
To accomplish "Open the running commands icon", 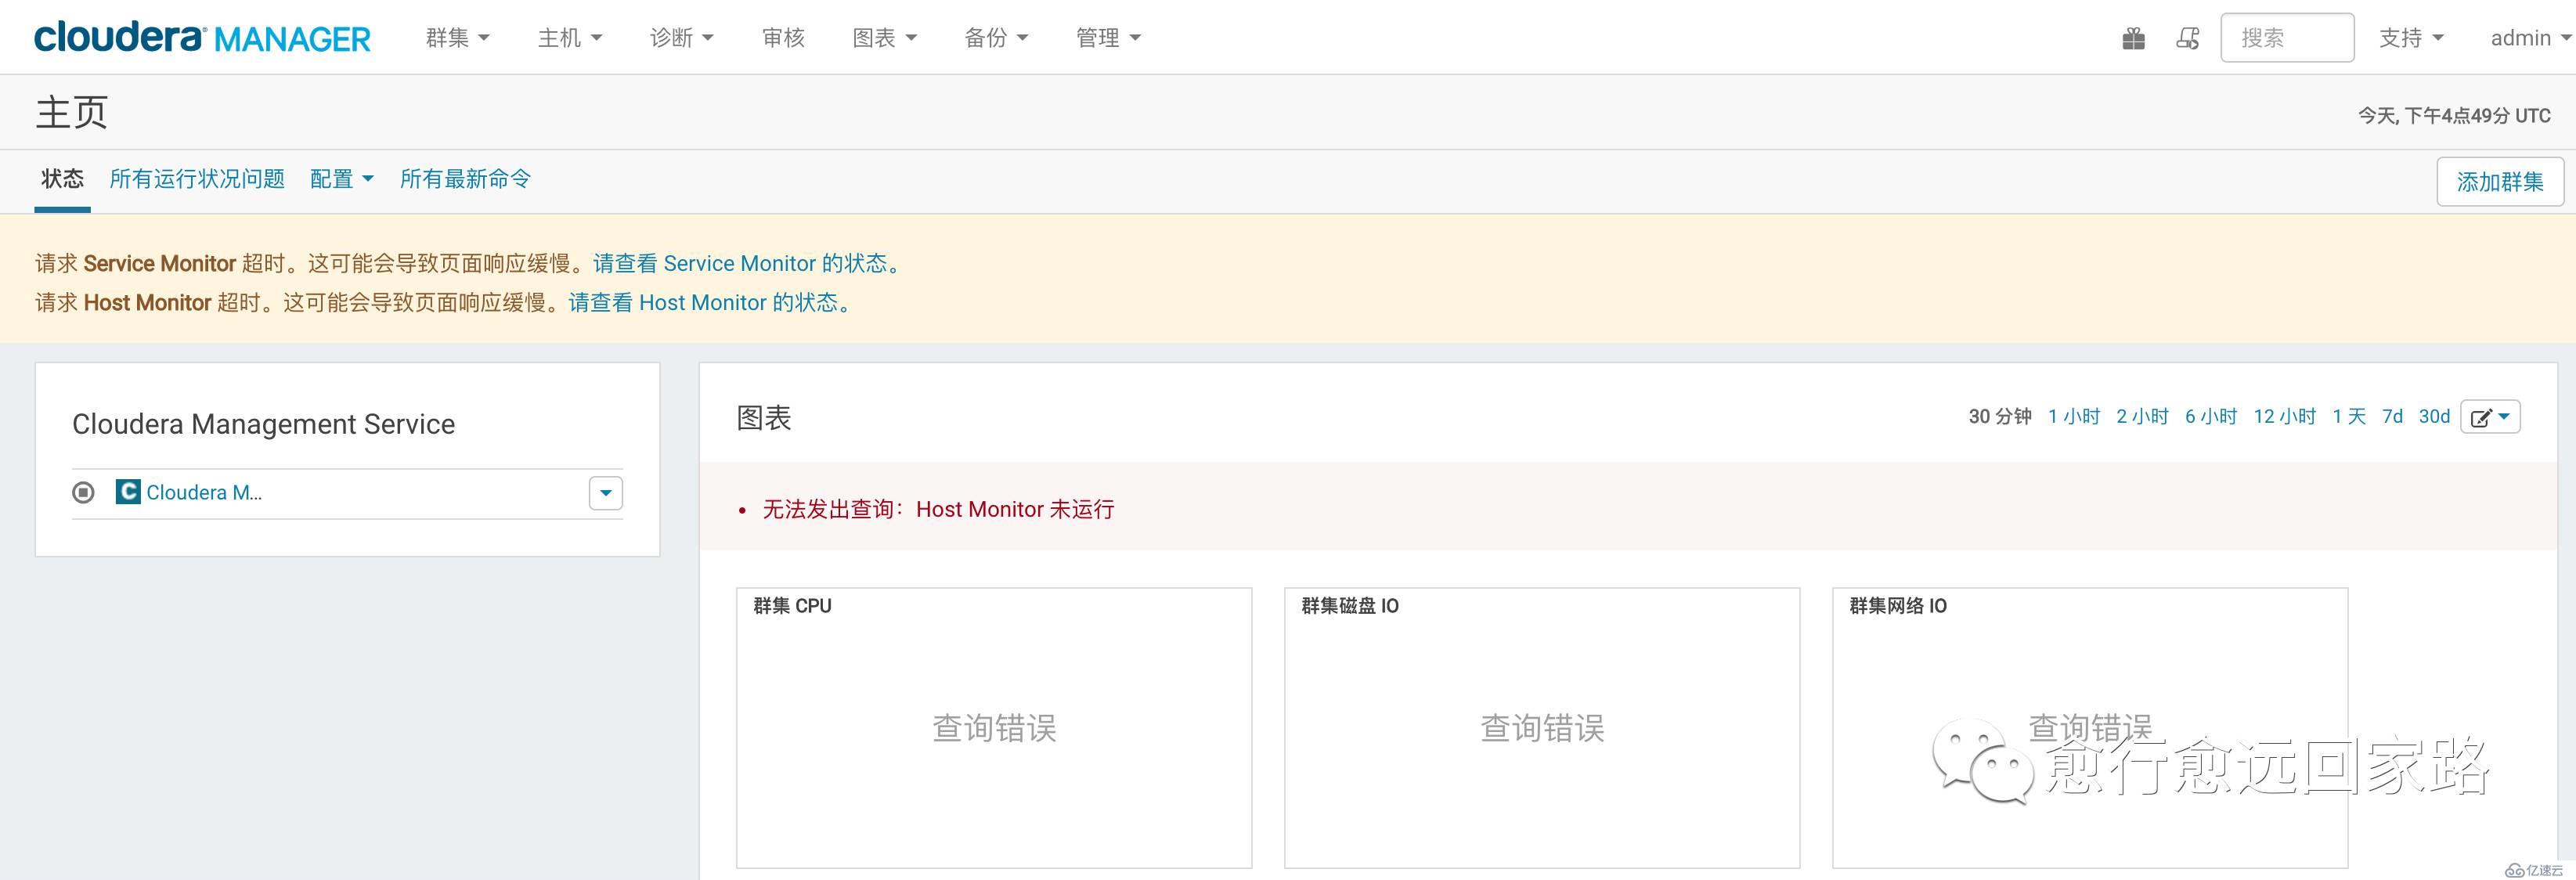I will 2188,38.
